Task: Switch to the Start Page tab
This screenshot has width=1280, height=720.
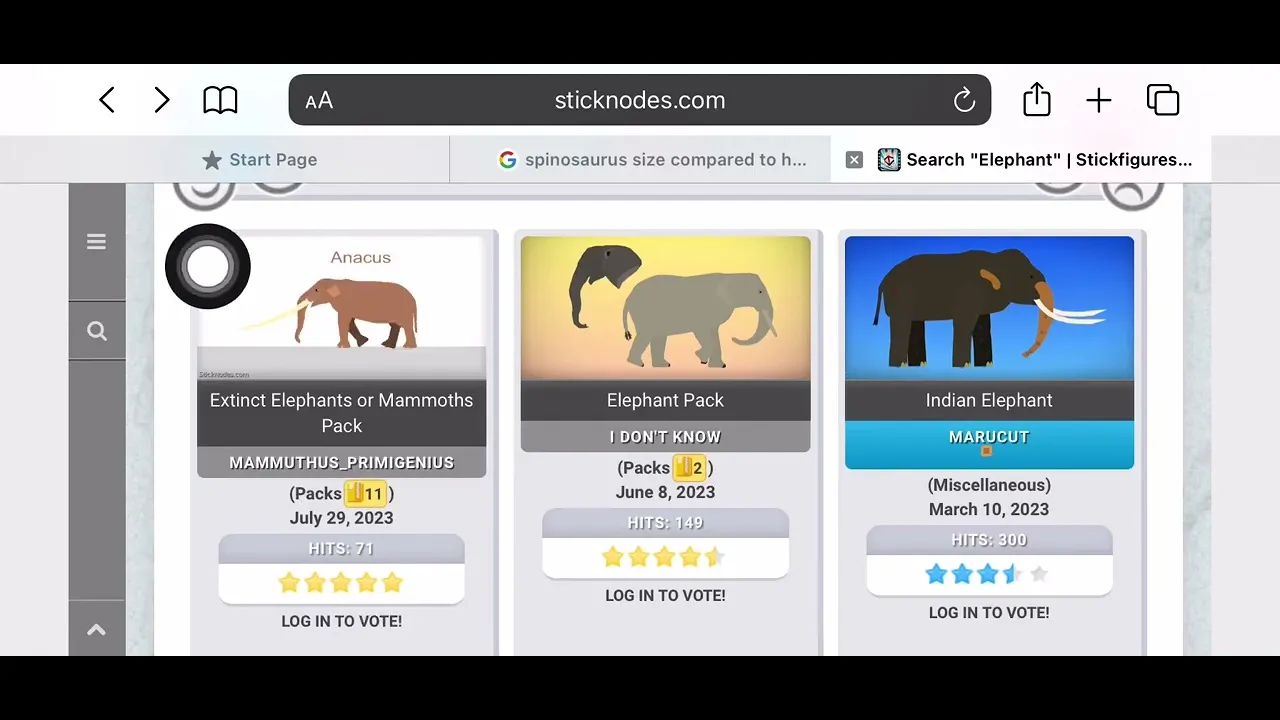Action: [260, 160]
